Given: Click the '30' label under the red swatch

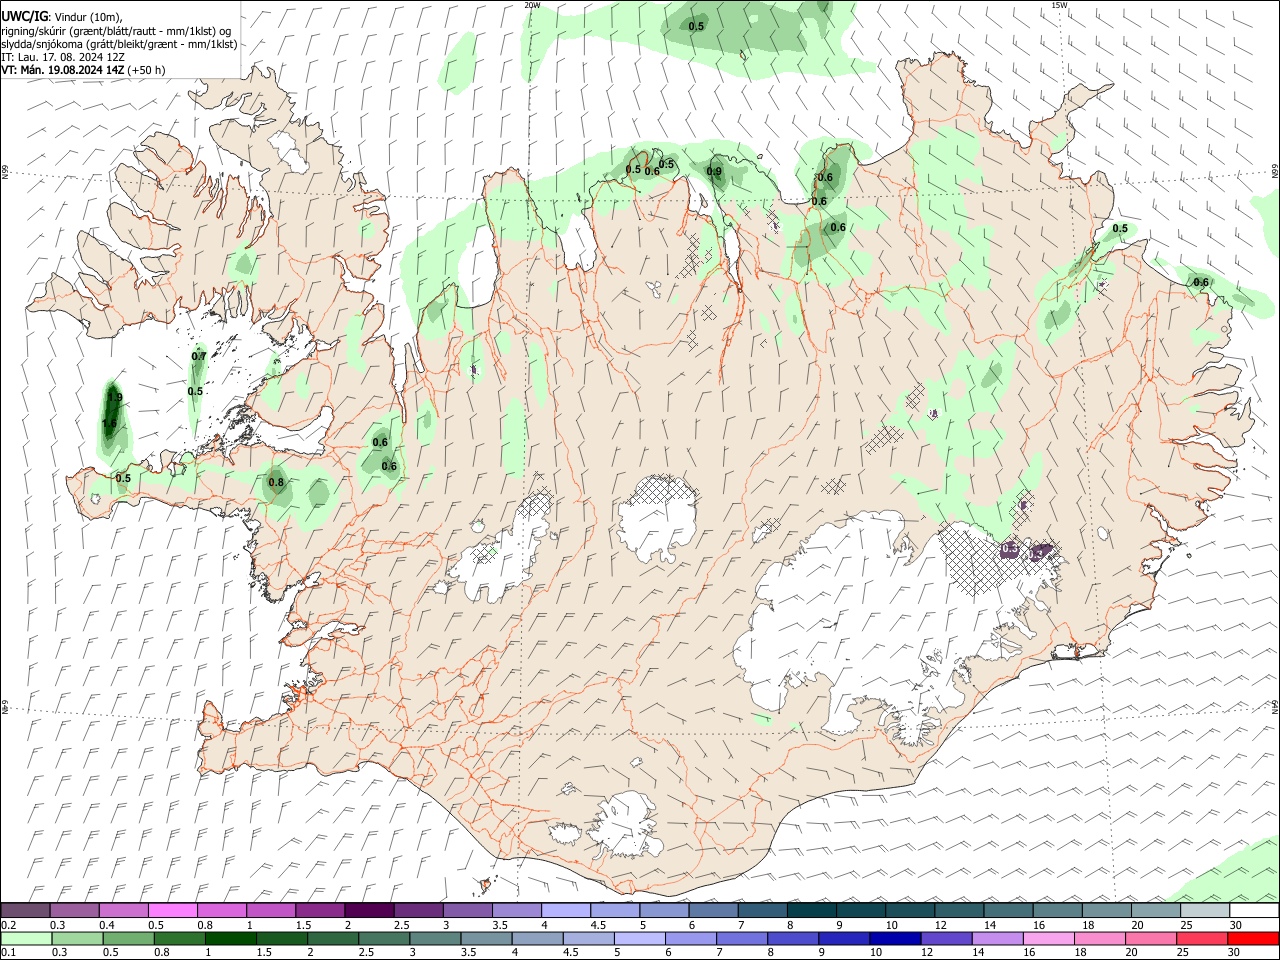Looking at the screenshot, I should 1236,952.
